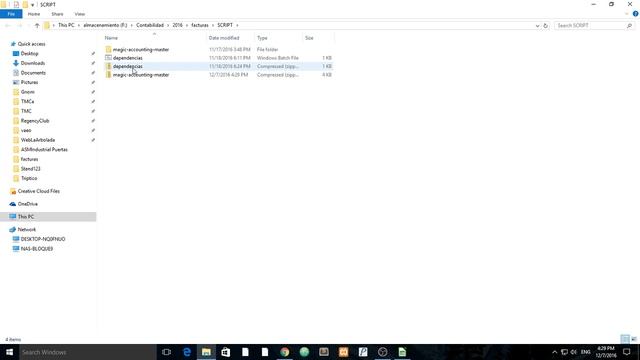Select Contabilidad in the address breadcrumb
Screen dimensions: 640x360
tap(150, 25)
